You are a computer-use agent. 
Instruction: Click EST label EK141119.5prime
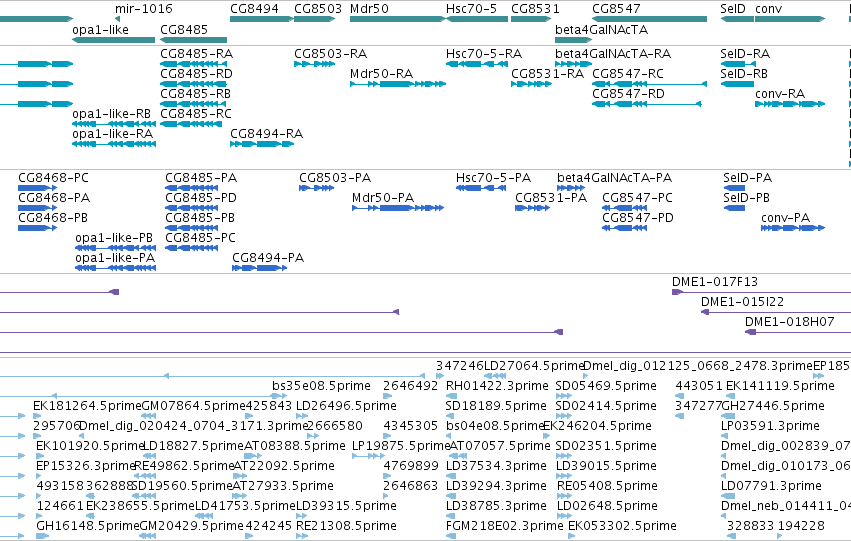click(x=780, y=386)
